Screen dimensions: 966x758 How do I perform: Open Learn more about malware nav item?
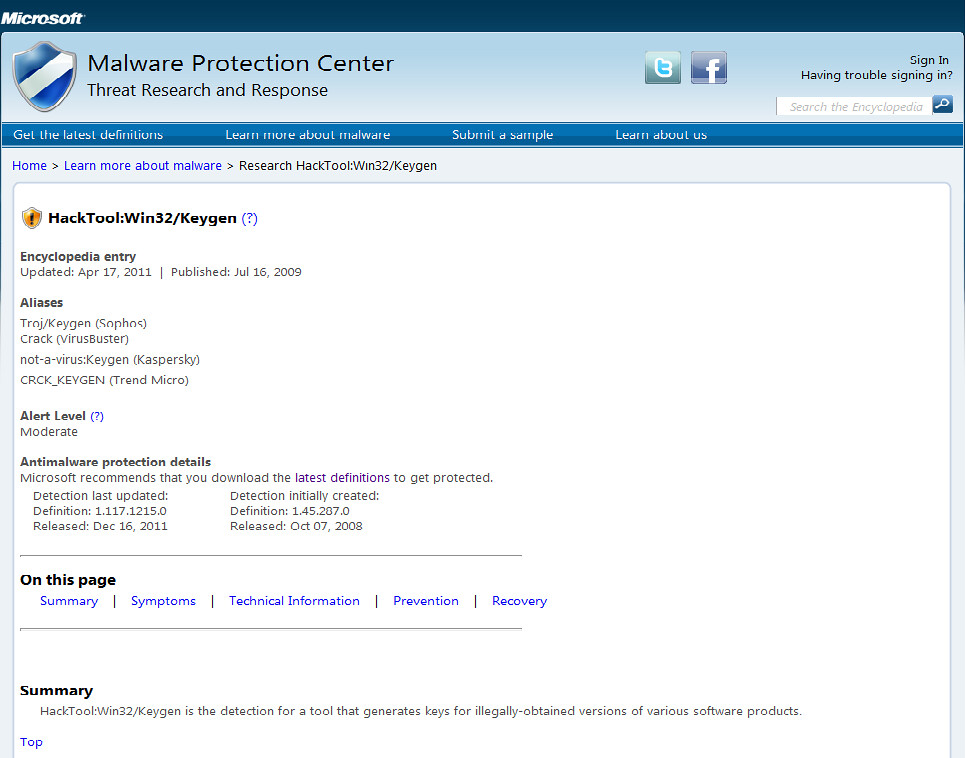(307, 134)
